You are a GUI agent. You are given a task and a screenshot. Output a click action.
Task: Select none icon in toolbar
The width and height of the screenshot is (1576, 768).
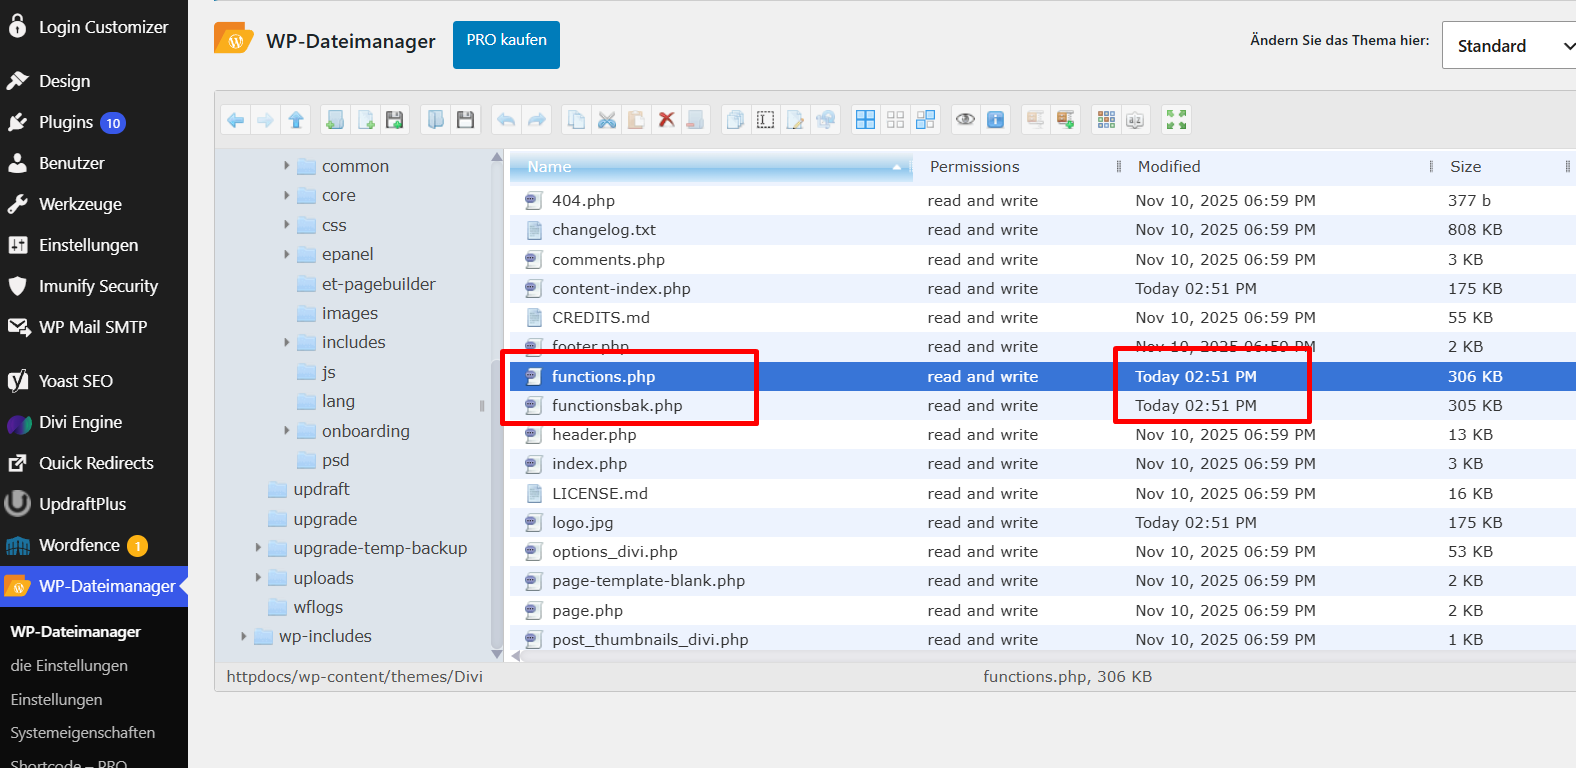[896, 120]
